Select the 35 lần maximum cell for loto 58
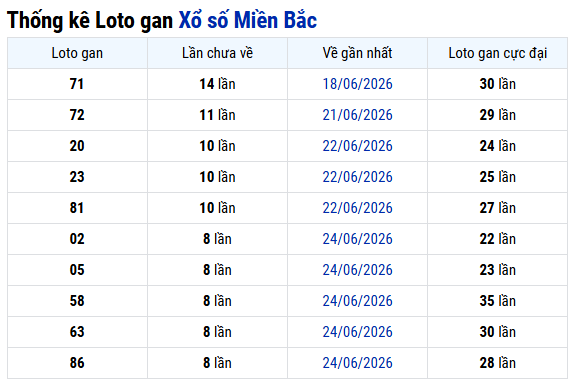Image resolution: width=571 pixels, height=383 pixels. (x=497, y=301)
